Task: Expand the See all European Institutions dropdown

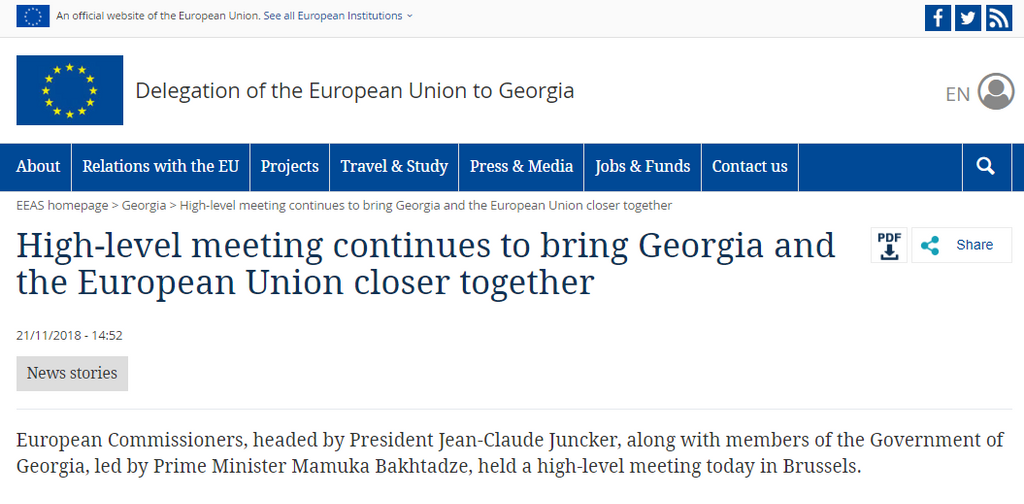Action: click(x=338, y=16)
